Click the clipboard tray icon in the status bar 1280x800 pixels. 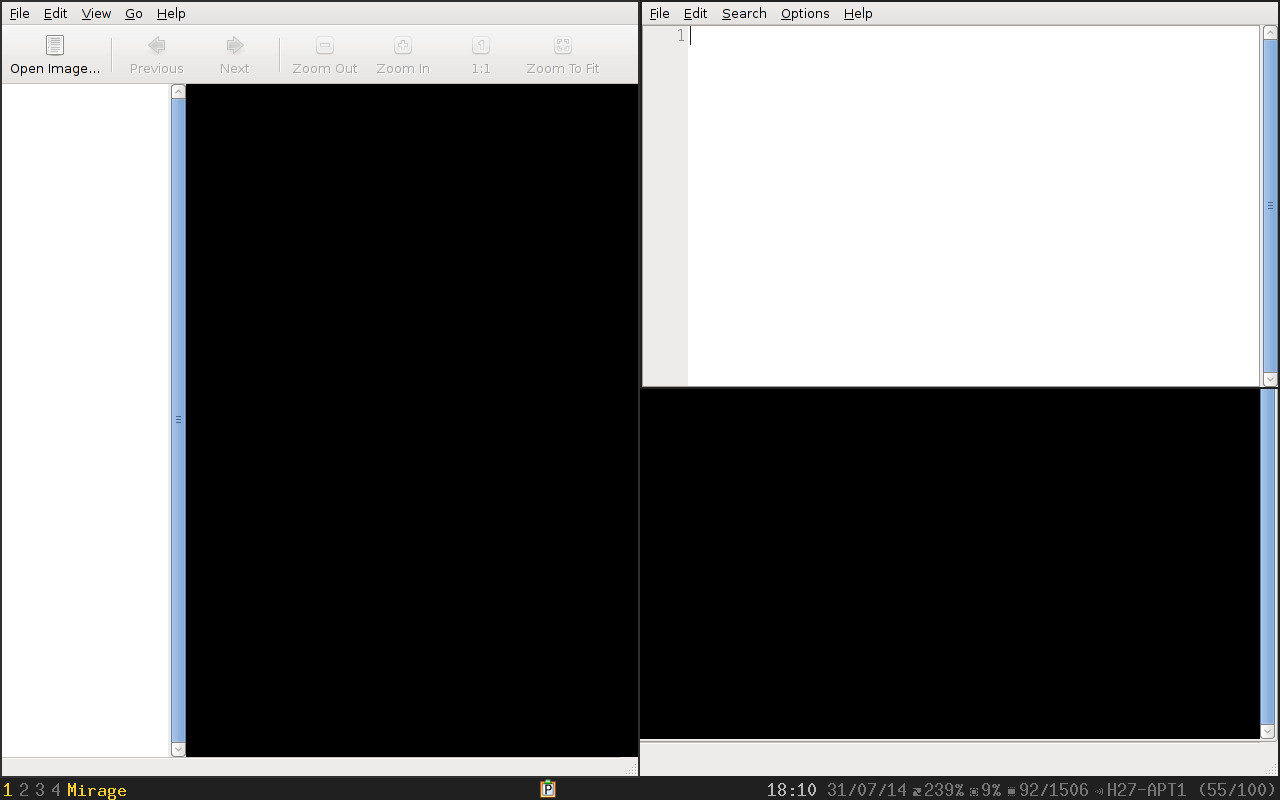click(x=547, y=789)
